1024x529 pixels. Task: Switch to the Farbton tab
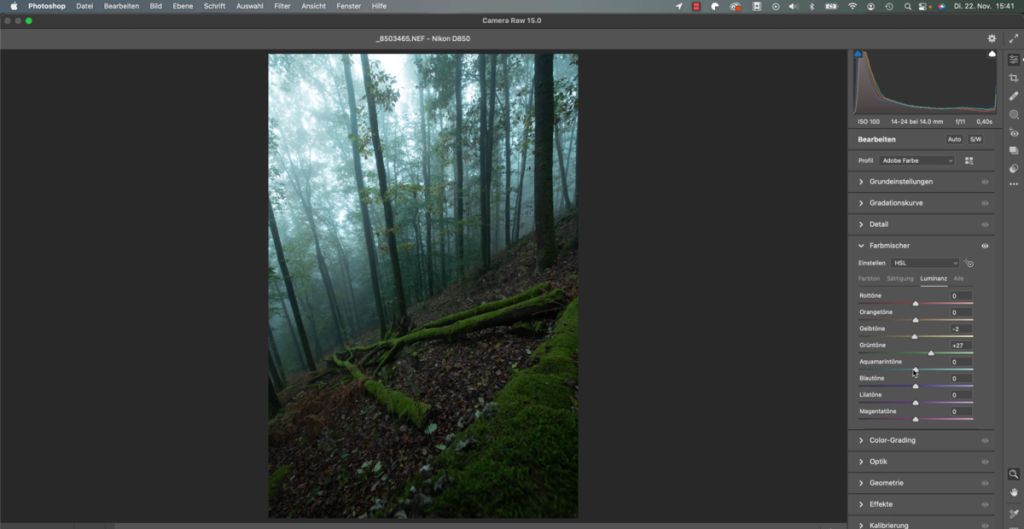coord(869,279)
